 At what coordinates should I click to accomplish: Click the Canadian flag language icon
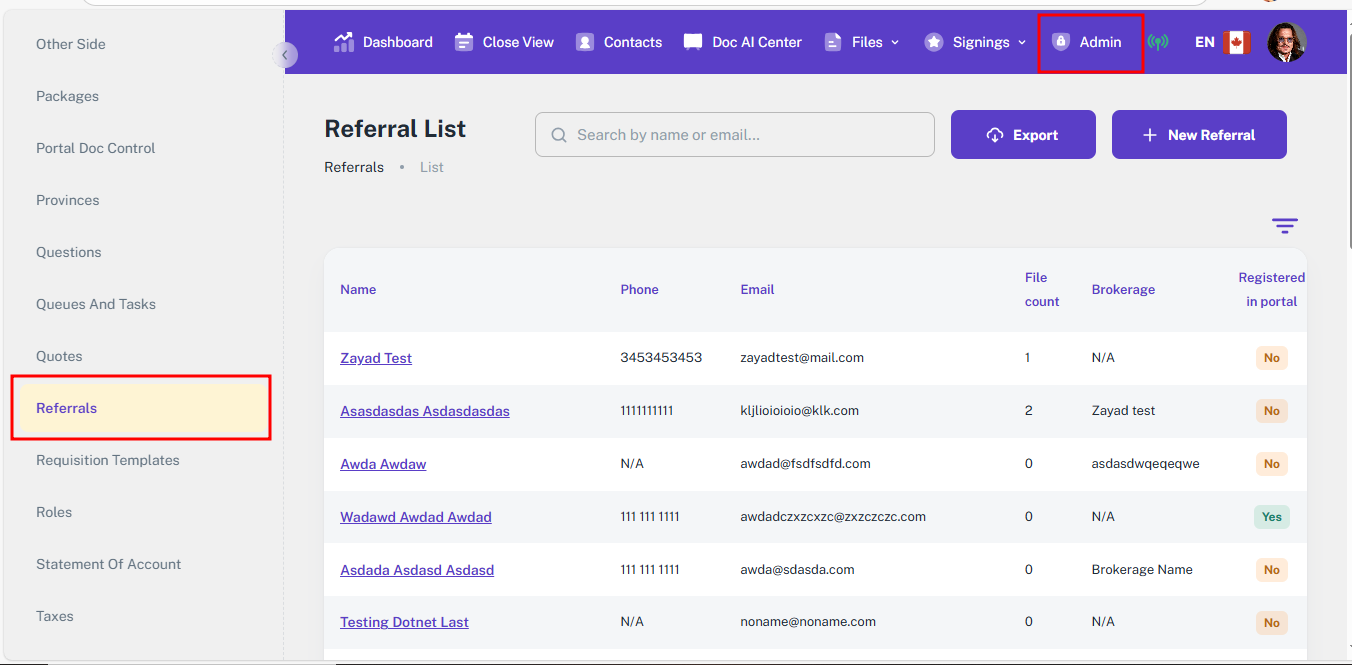pos(1237,42)
